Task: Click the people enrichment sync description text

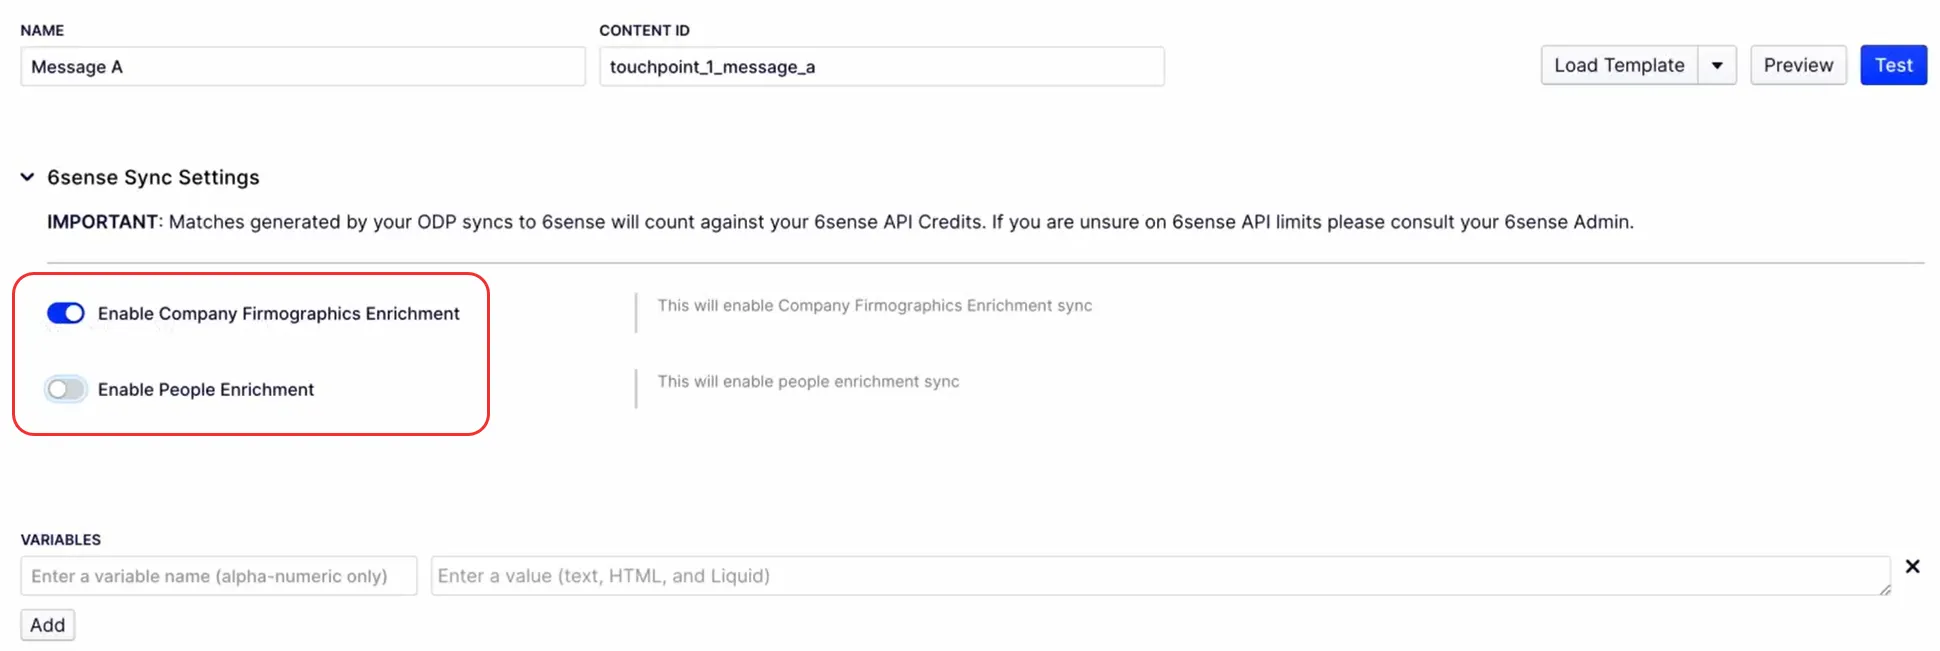Action: click(x=808, y=381)
